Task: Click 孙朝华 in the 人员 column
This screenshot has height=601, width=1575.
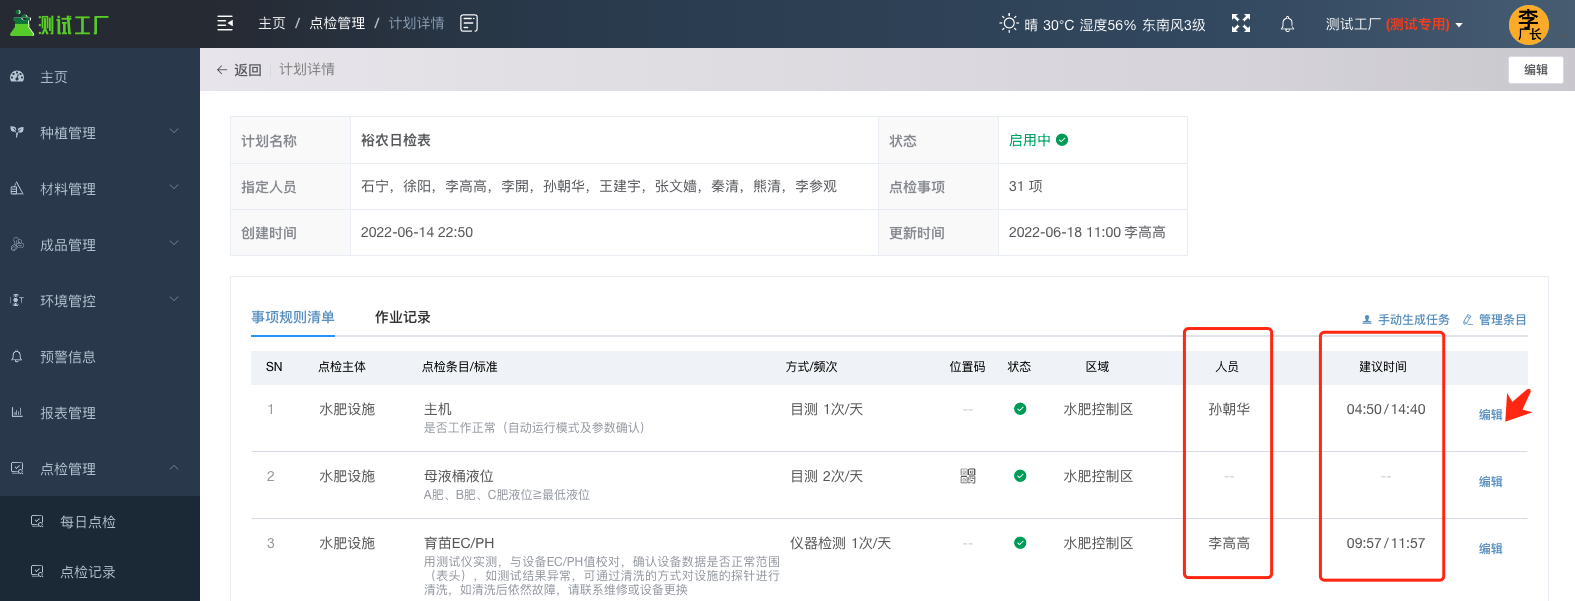Action: (x=1229, y=409)
